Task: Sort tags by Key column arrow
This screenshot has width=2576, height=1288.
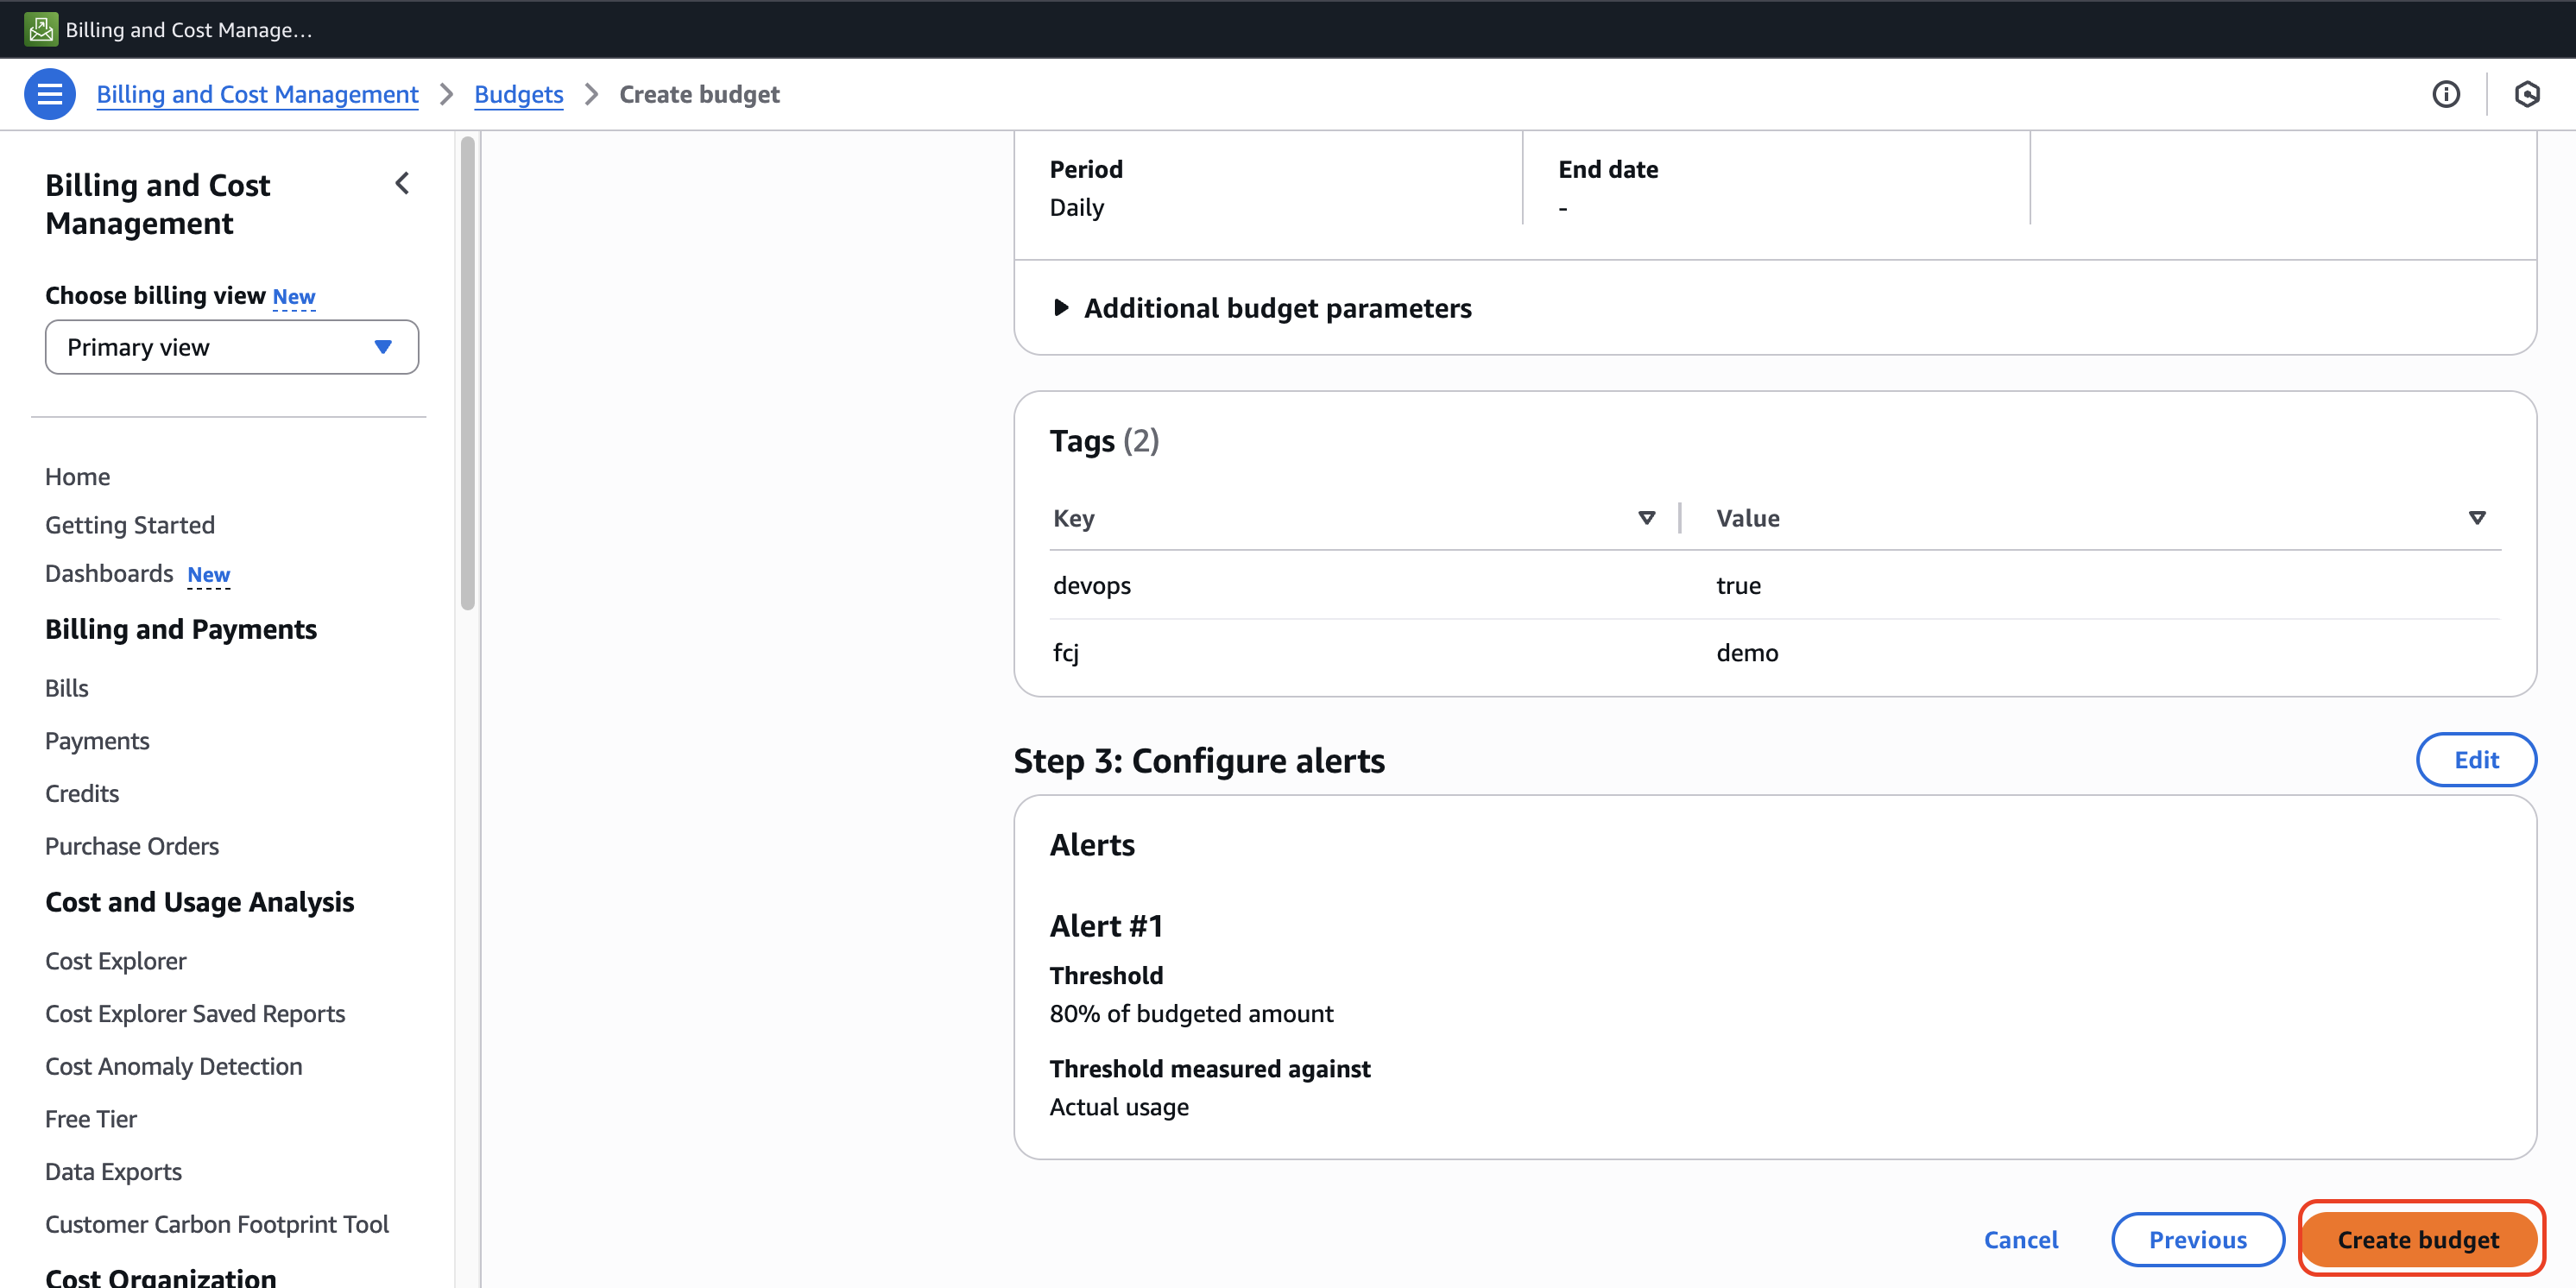Action: click(1646, 518)
